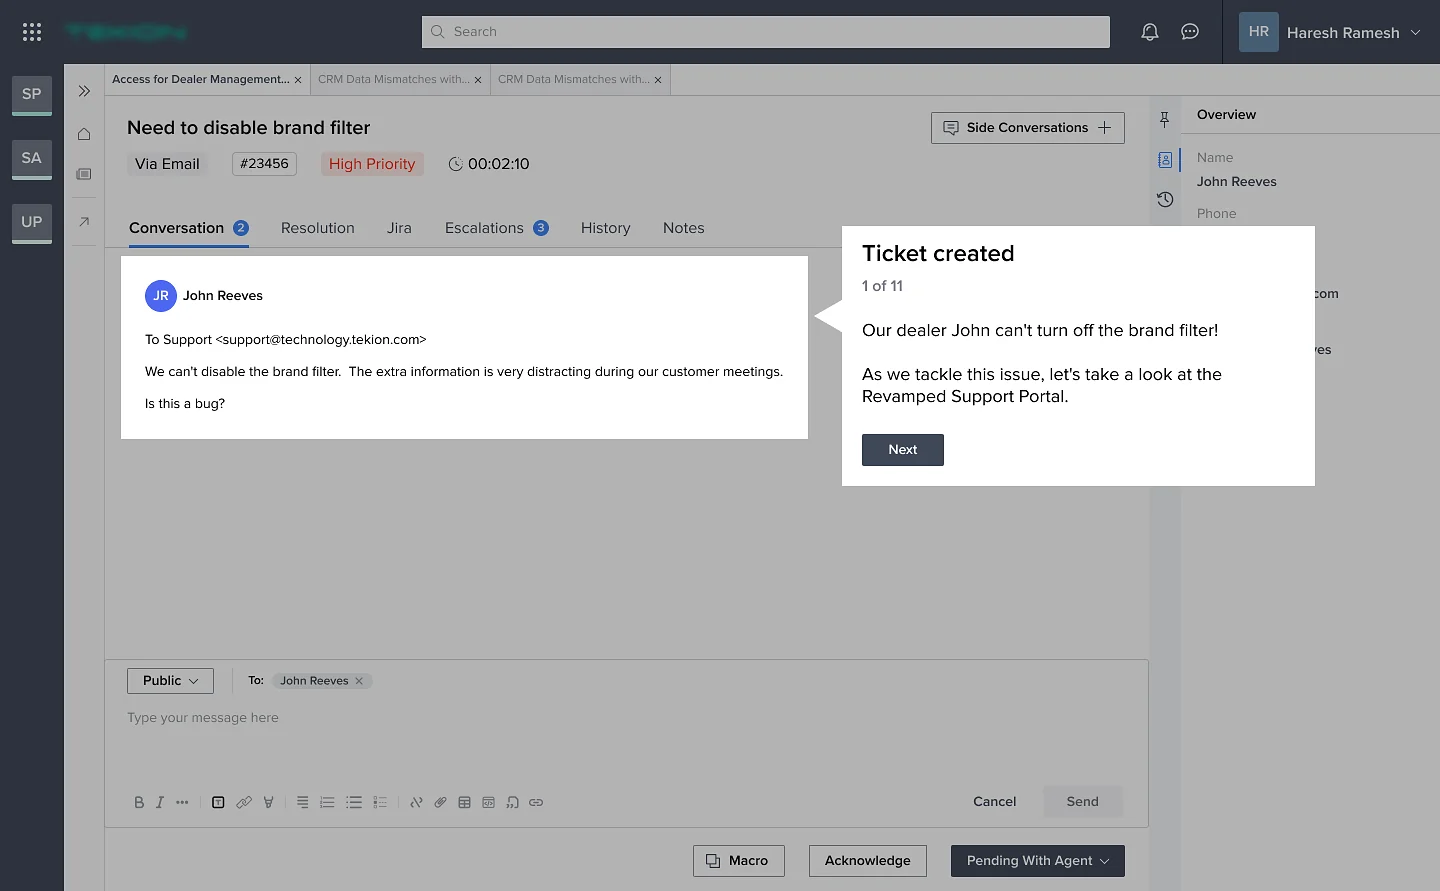Insert a quote block
Viewport: 1440px width, 891px height.
coord(512,802)
